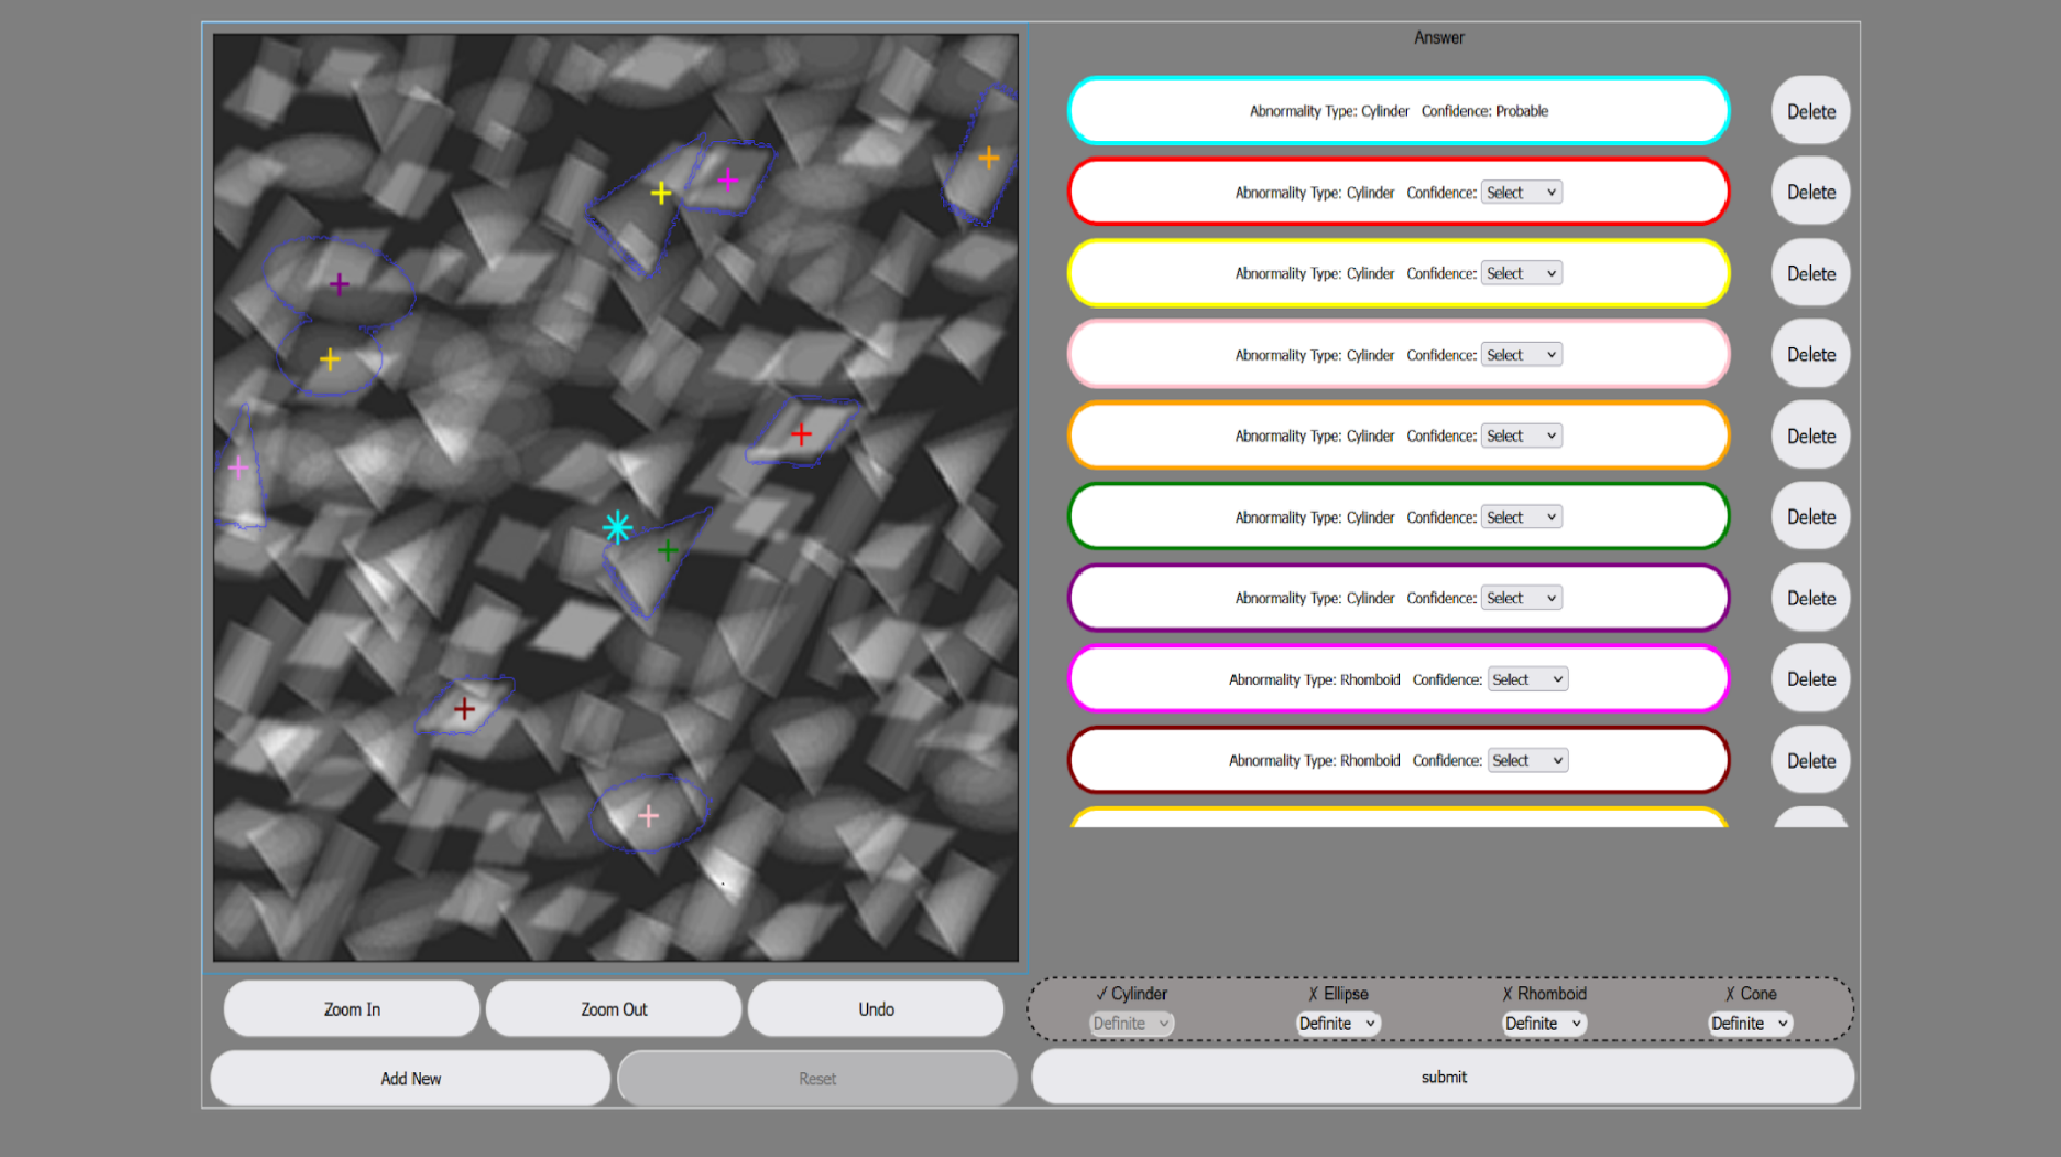Open the confidence dropdown in the magenta Rhomboid row
2061x1157 pixels.
(1527, 679)
